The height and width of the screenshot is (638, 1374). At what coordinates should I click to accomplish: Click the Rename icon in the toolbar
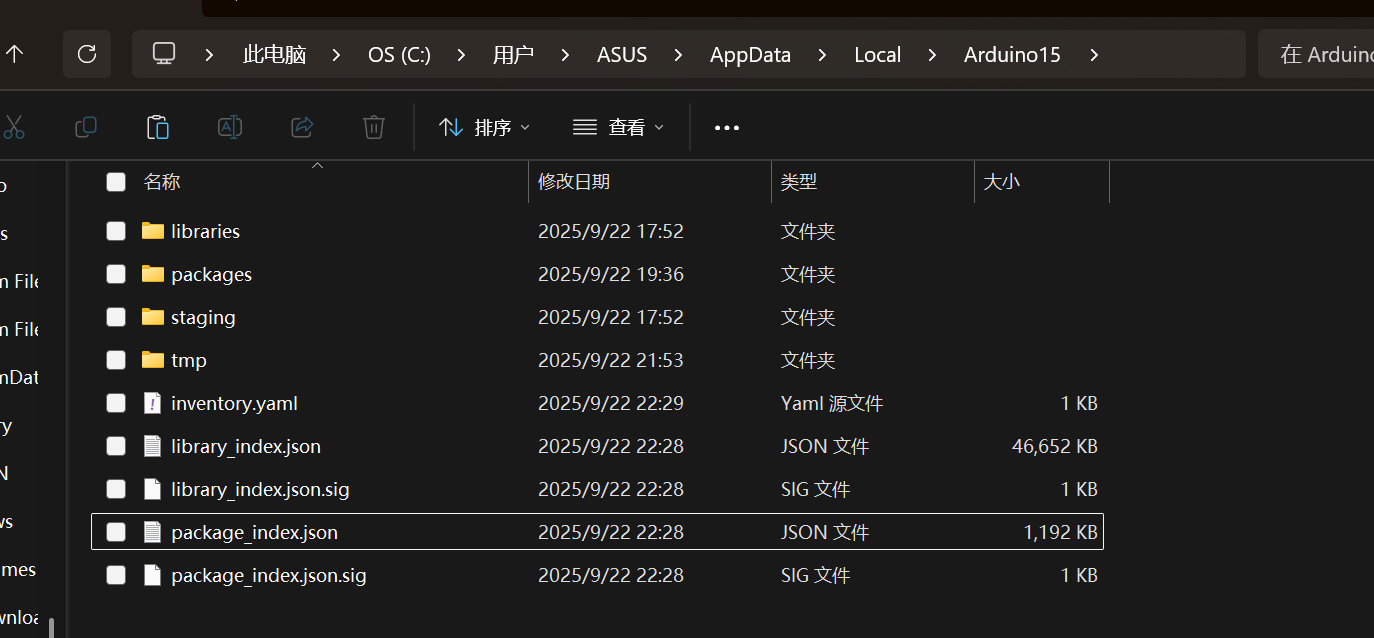[x=230, y=127]
